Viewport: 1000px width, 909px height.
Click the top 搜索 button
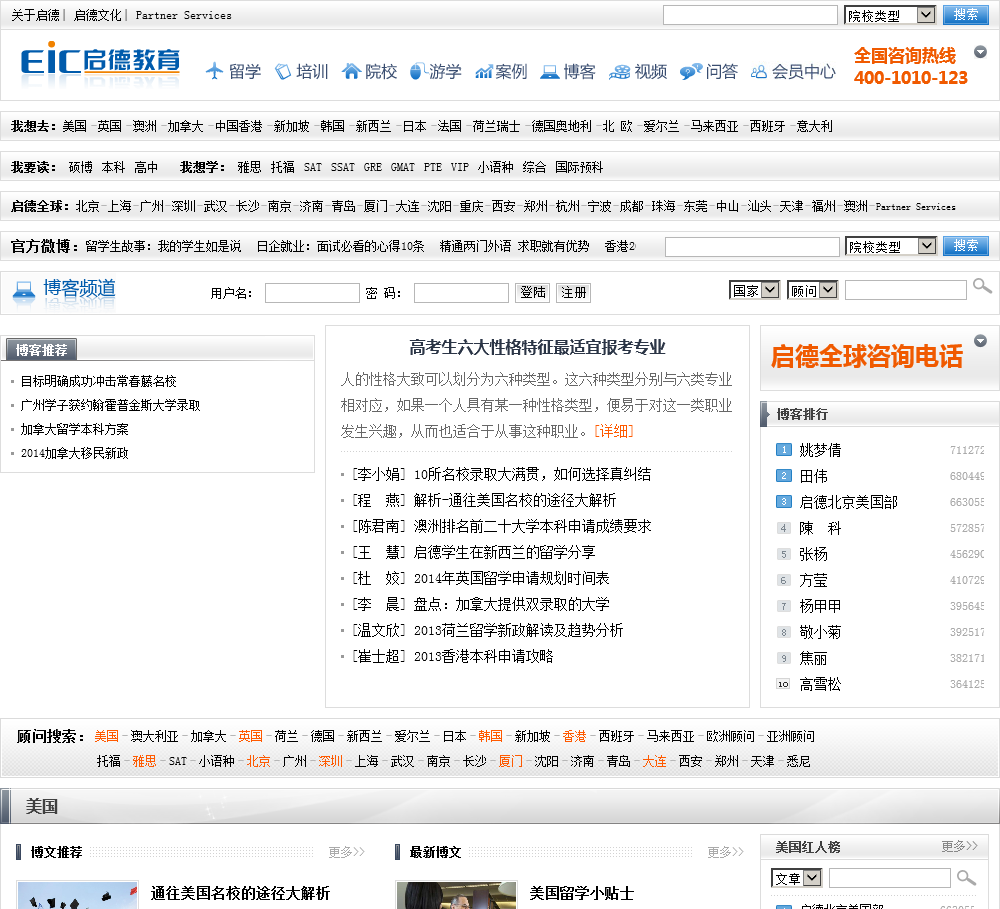[966, 15]
